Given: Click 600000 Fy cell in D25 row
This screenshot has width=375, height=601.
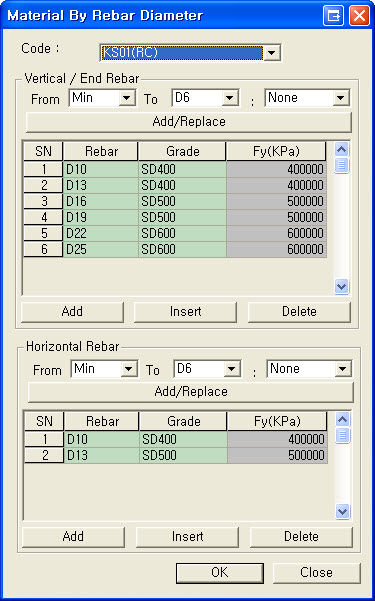Looking at the screenshot, I should (x=276, y=249).
